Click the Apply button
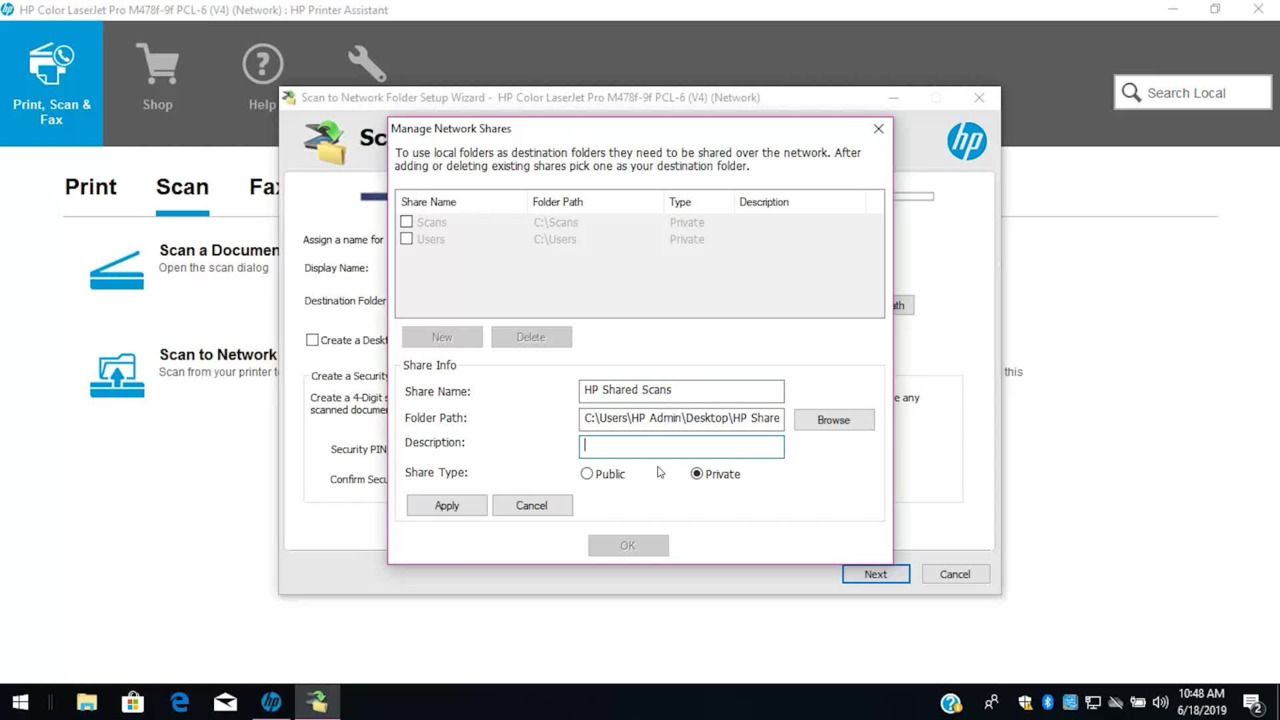Image resolution: width=1280 pixels, height=720 pixels. (x=447, y=506)
